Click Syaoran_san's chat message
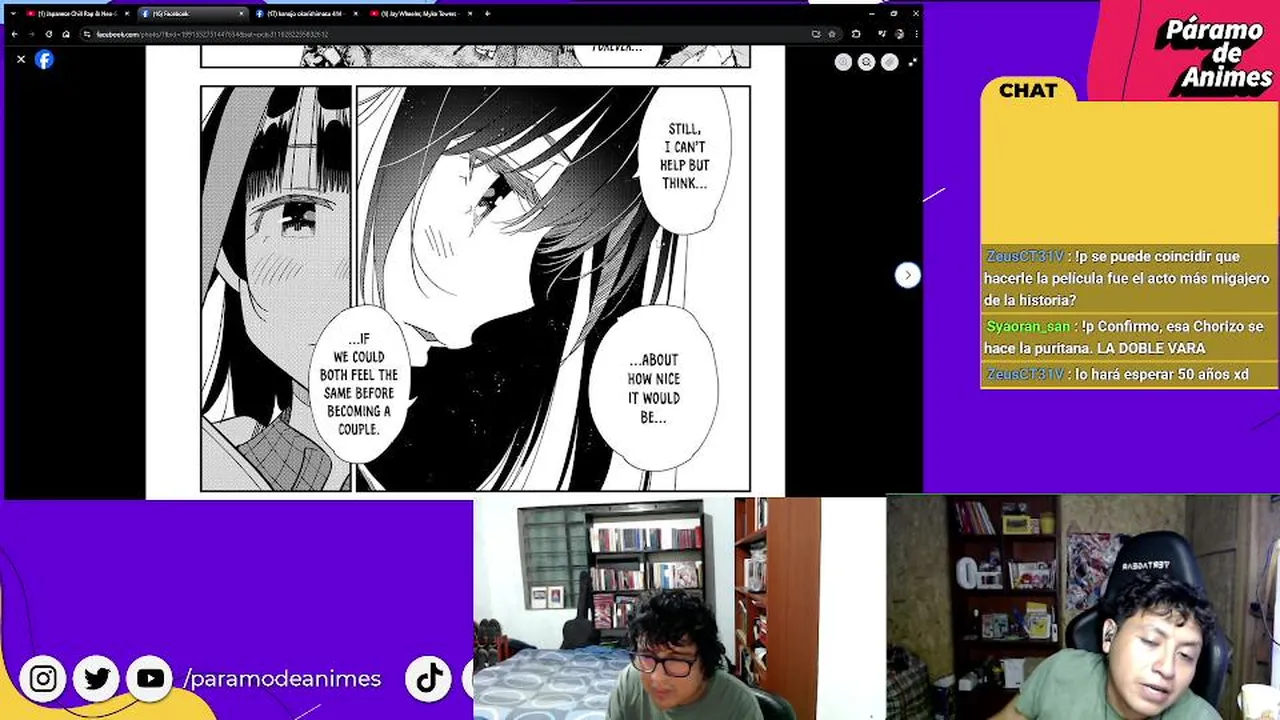The image size is (1280, 720). click(x=1128, y=337)
